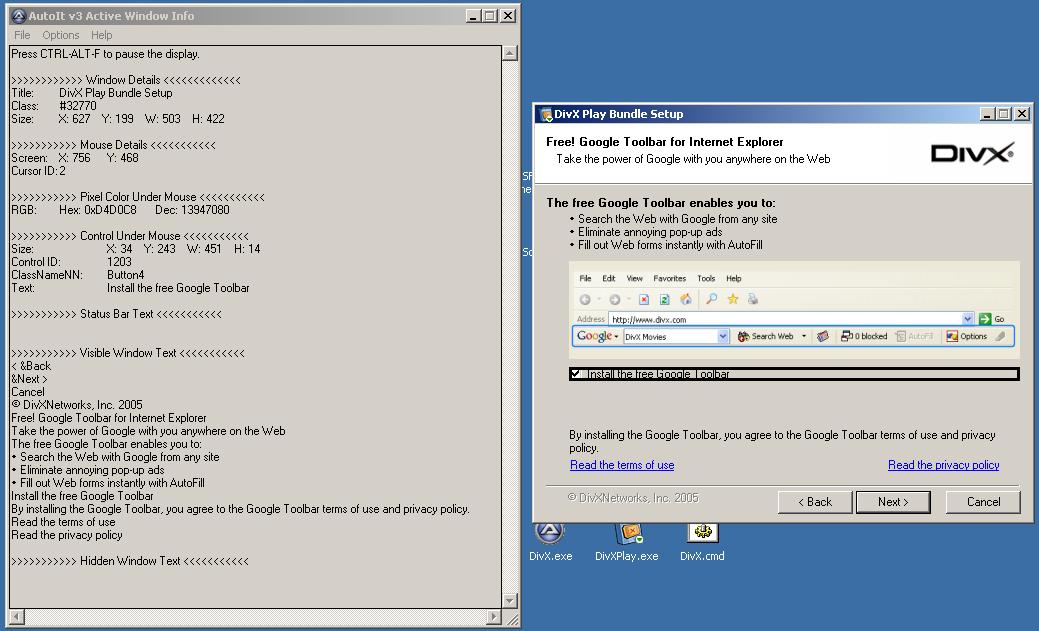Open the File menu in AutoIt Window Info

click(22, 35)
